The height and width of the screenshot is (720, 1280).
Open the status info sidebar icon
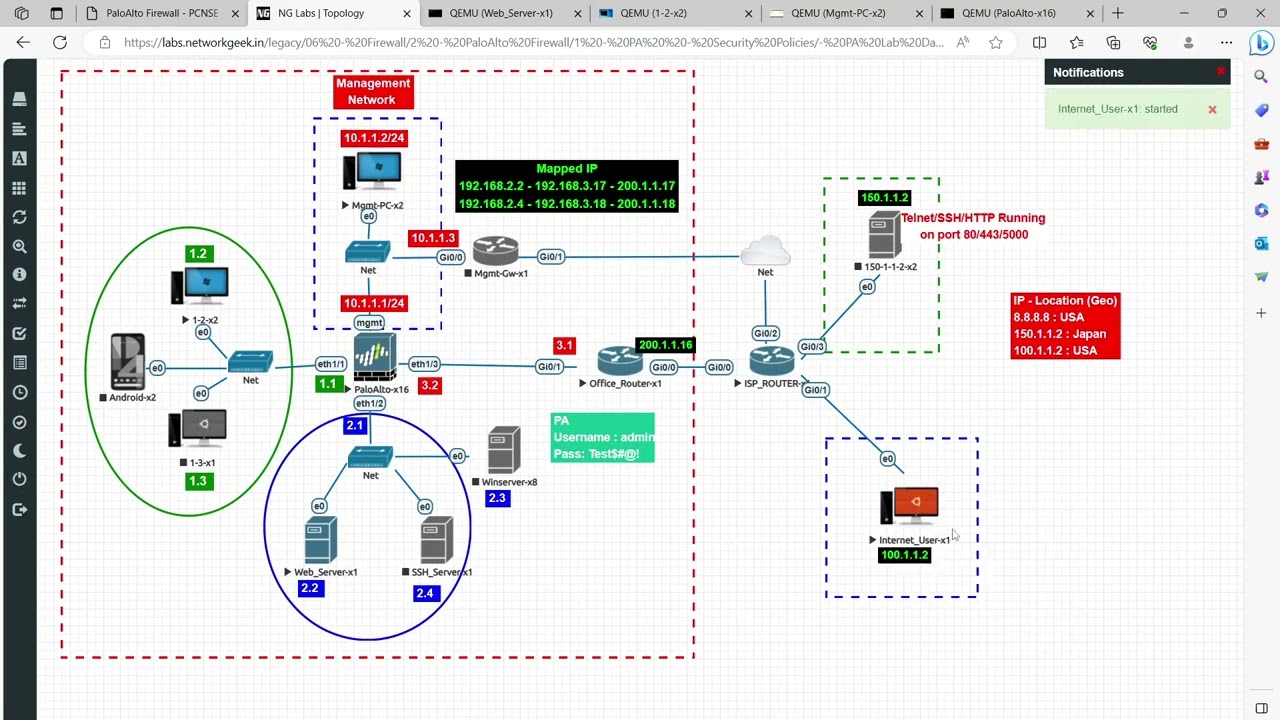click(x=19, y=275)
